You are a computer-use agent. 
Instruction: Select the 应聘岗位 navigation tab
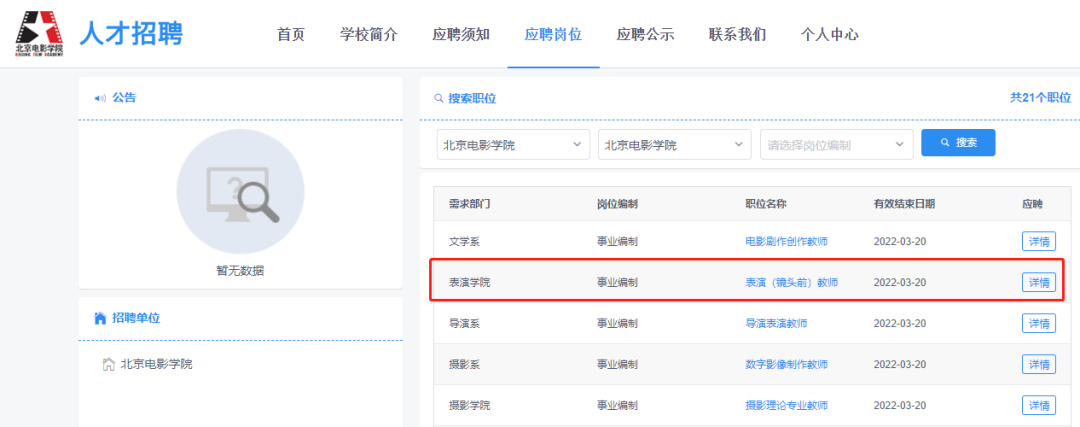[x=554, y=34]
